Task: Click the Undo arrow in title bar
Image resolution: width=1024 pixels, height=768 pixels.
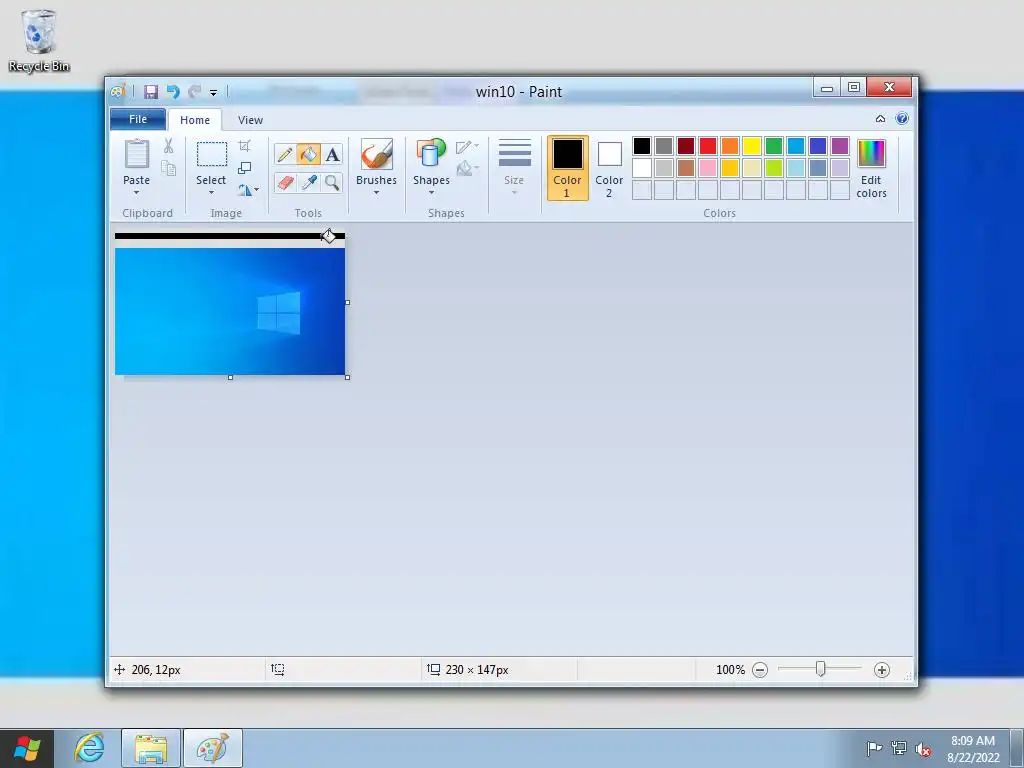Action: click(172, 91)
